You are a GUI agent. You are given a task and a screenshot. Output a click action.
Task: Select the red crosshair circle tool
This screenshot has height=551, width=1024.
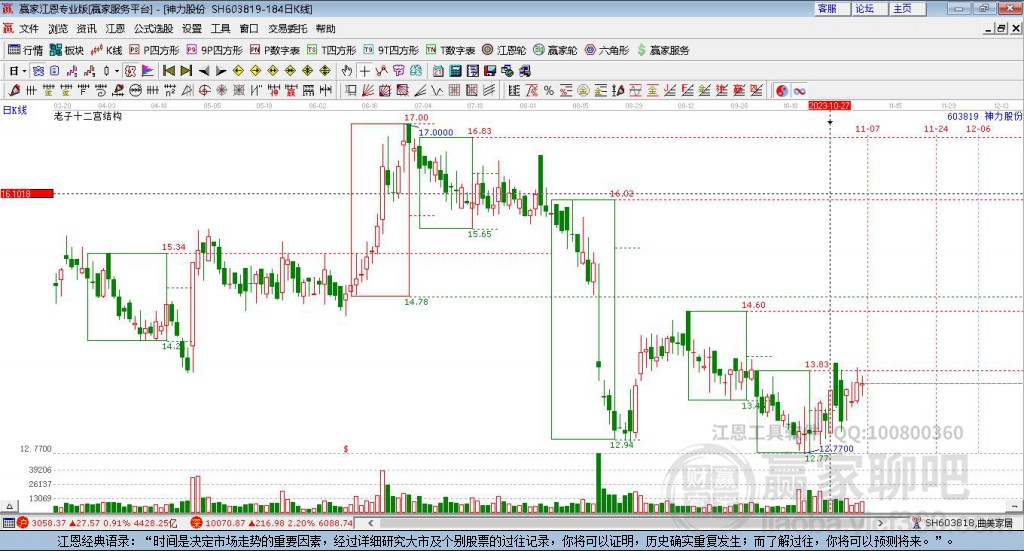(204, 91)
